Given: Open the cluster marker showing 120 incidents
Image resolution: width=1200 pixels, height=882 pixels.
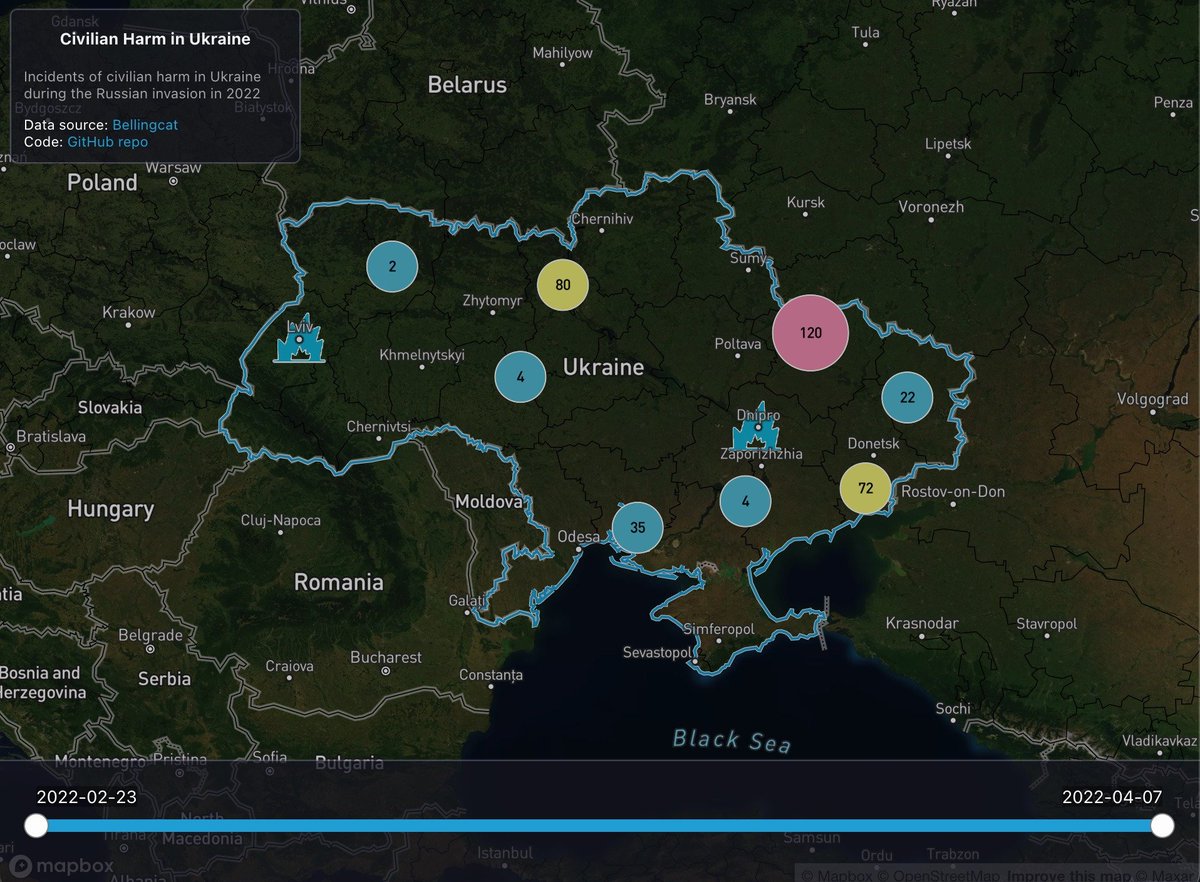Looking at the screenshot, I should 810,333.
